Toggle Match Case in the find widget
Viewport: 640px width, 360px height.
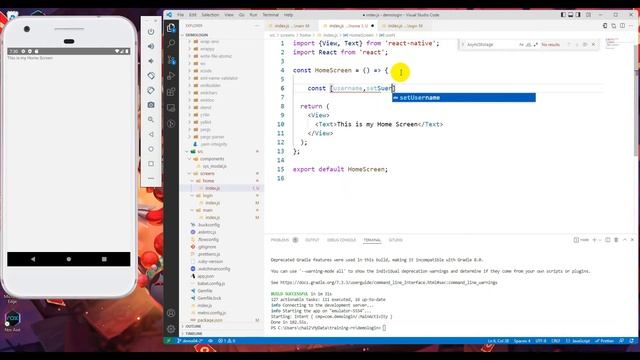point(521,44)
